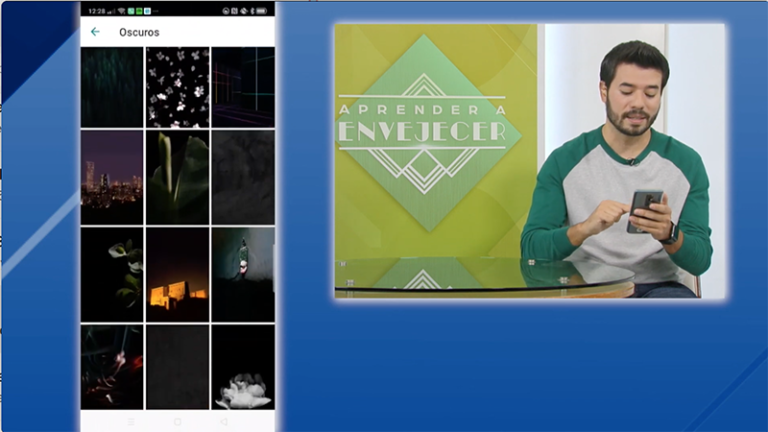Tap the Android back triangle button

click(224, 422)
